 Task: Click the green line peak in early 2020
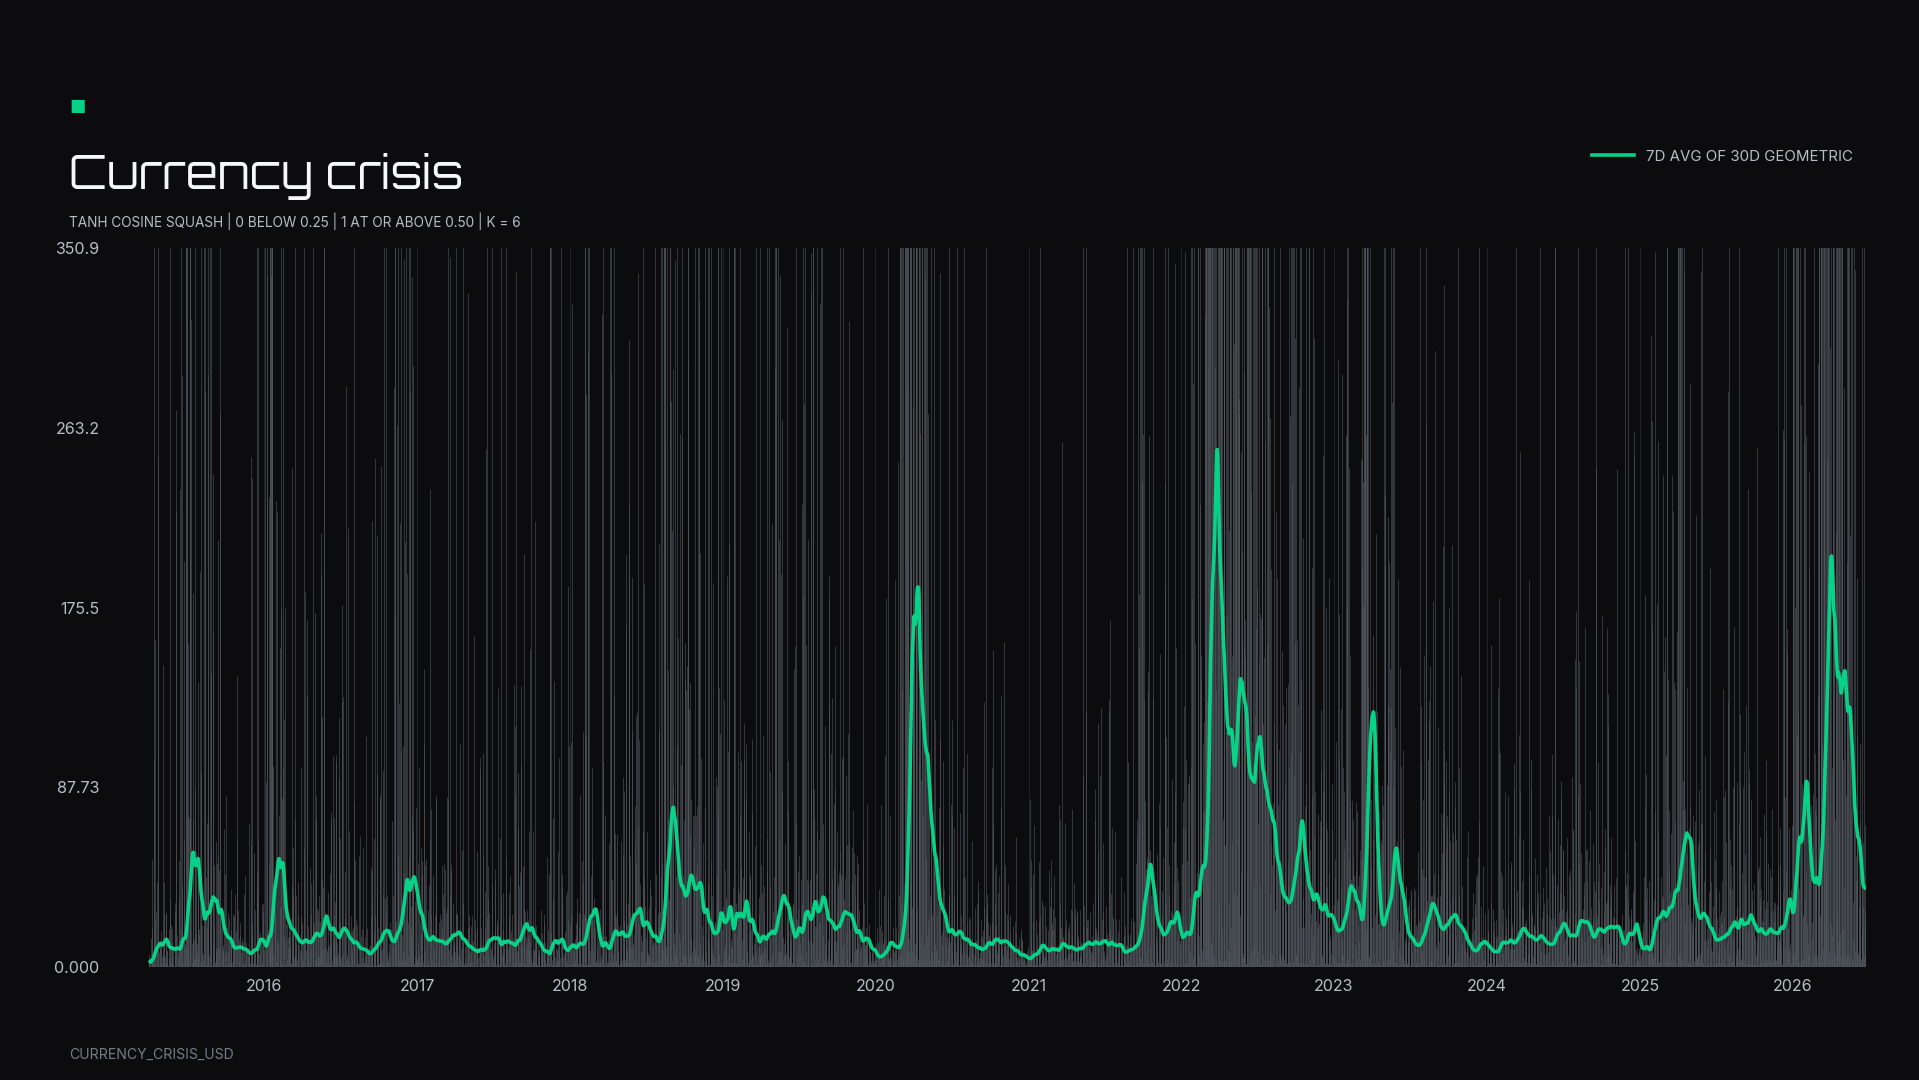point(918,588)
